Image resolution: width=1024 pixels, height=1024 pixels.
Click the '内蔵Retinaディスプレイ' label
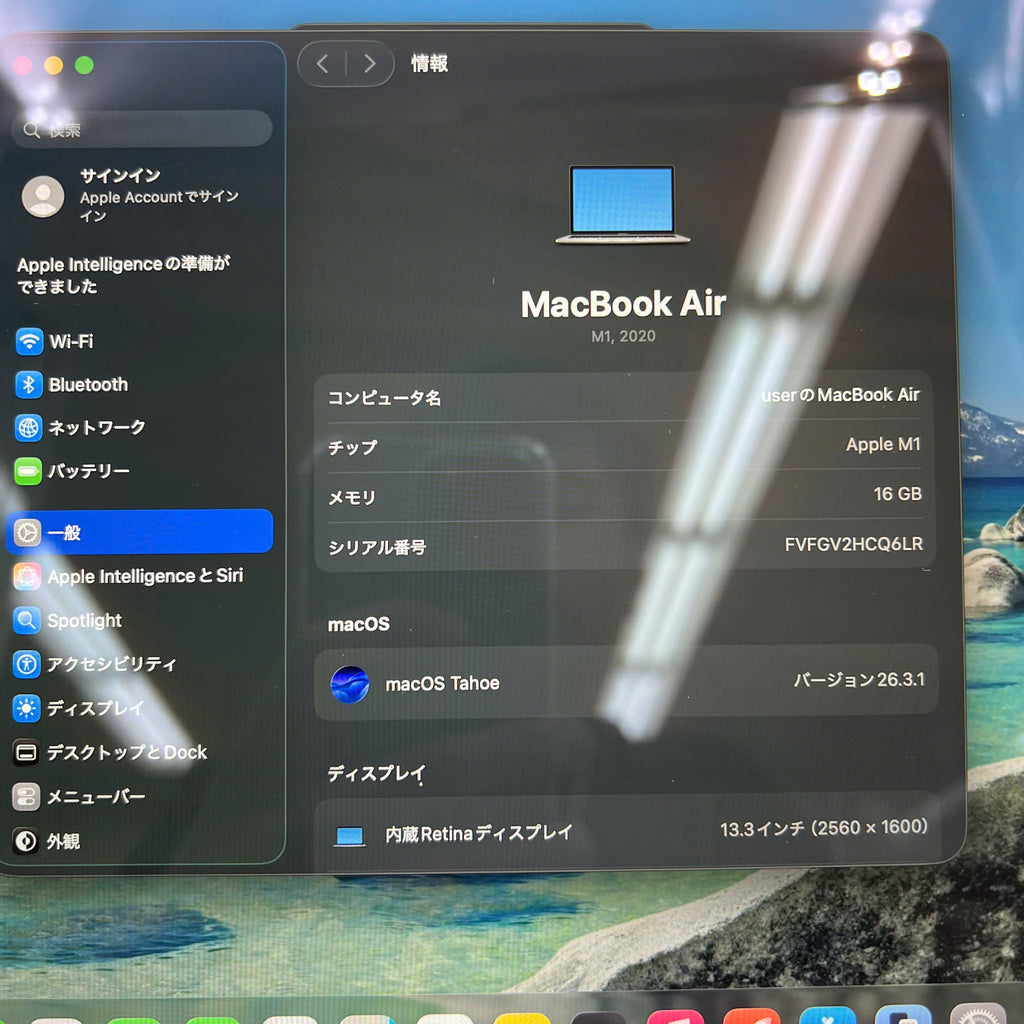click(x=479, y=833)
